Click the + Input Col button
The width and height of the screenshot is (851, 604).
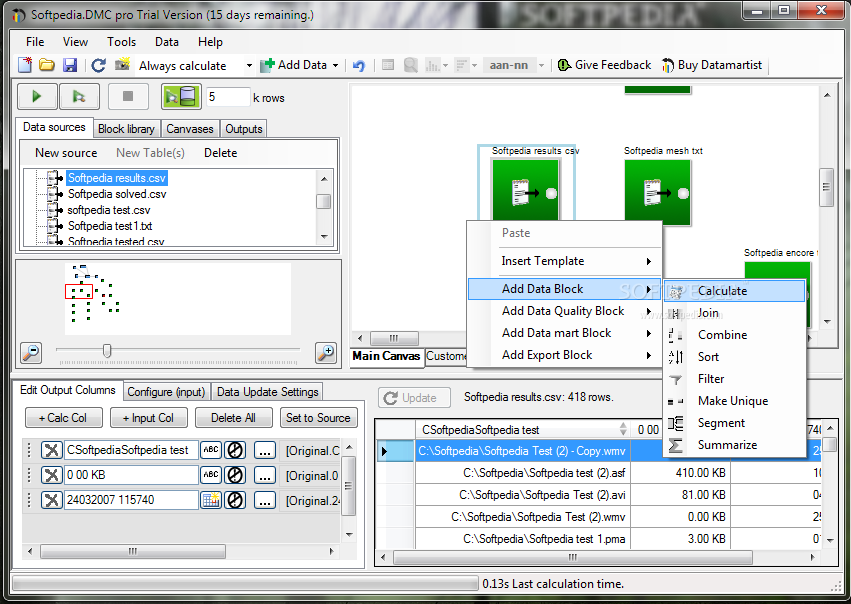(x=149, y=418)
